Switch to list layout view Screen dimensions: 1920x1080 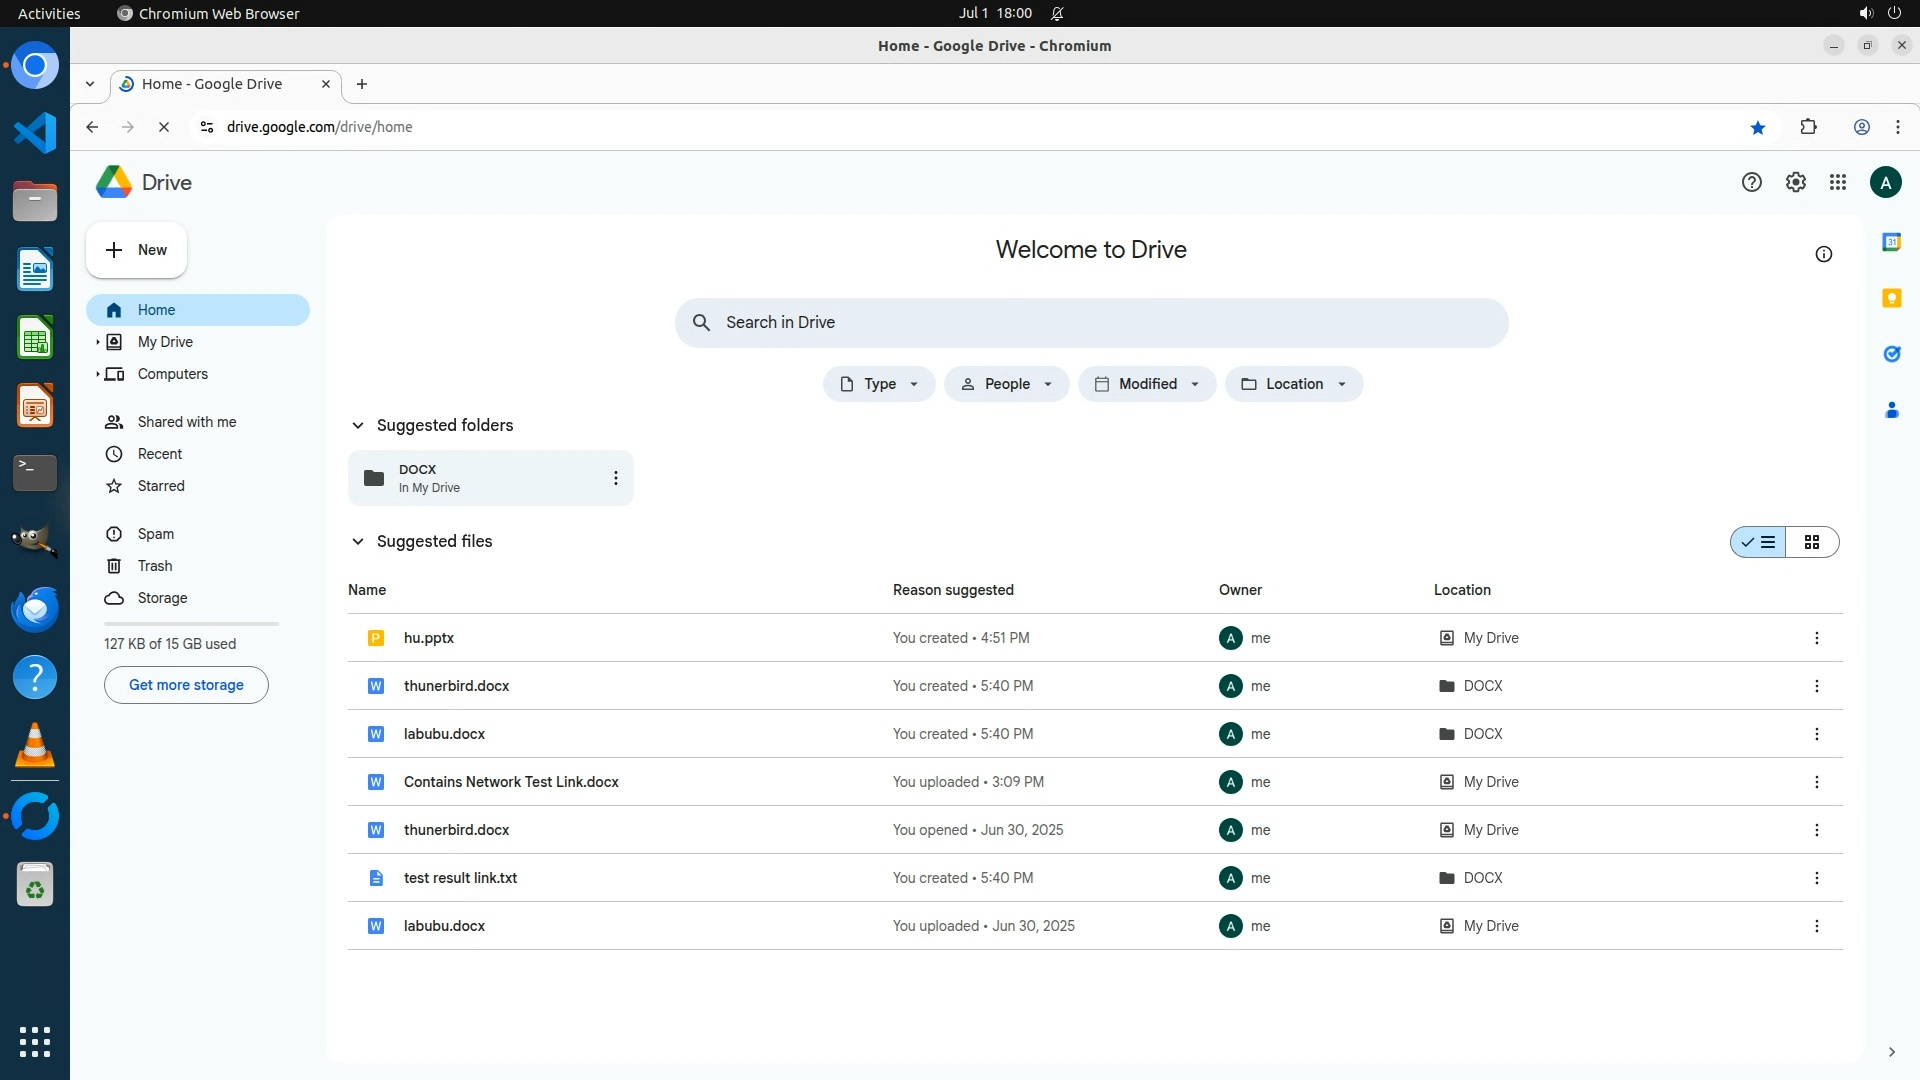point(1759,542)
